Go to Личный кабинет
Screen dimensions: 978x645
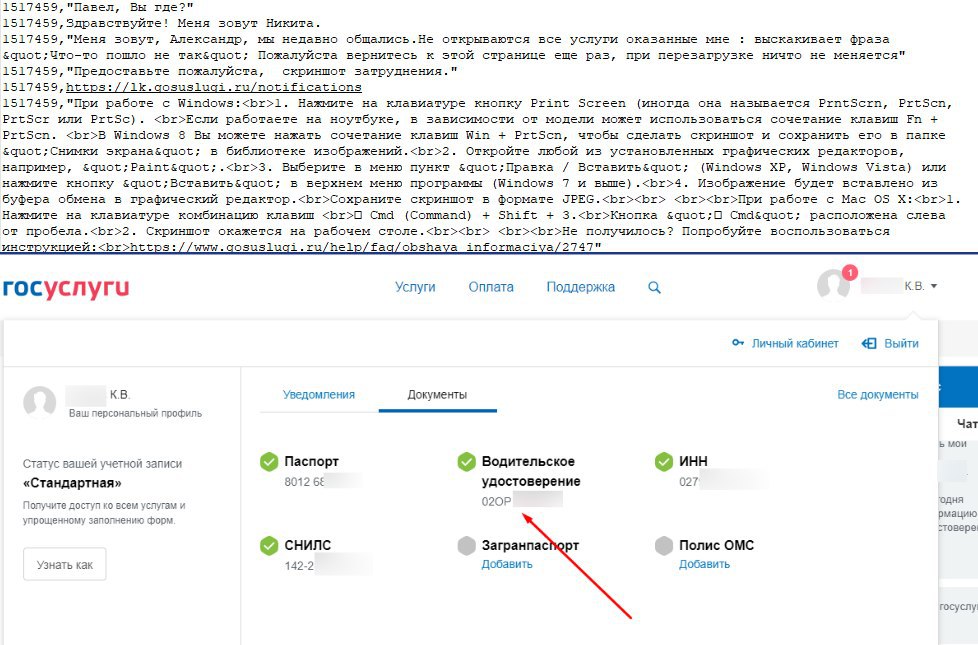pyautogui.click(x=795, y=343)
